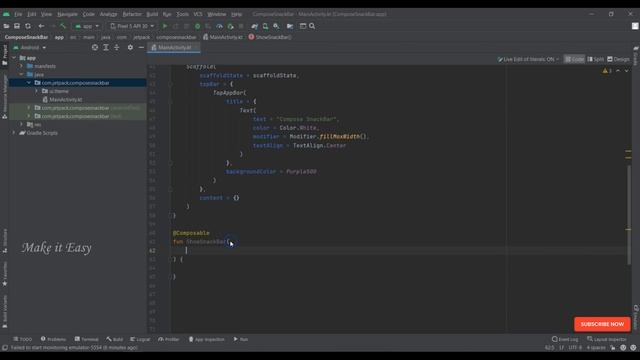The width and height of the screenshot is (640, 360).
Task: Switch editor to Design view
Action: point(618,59)
